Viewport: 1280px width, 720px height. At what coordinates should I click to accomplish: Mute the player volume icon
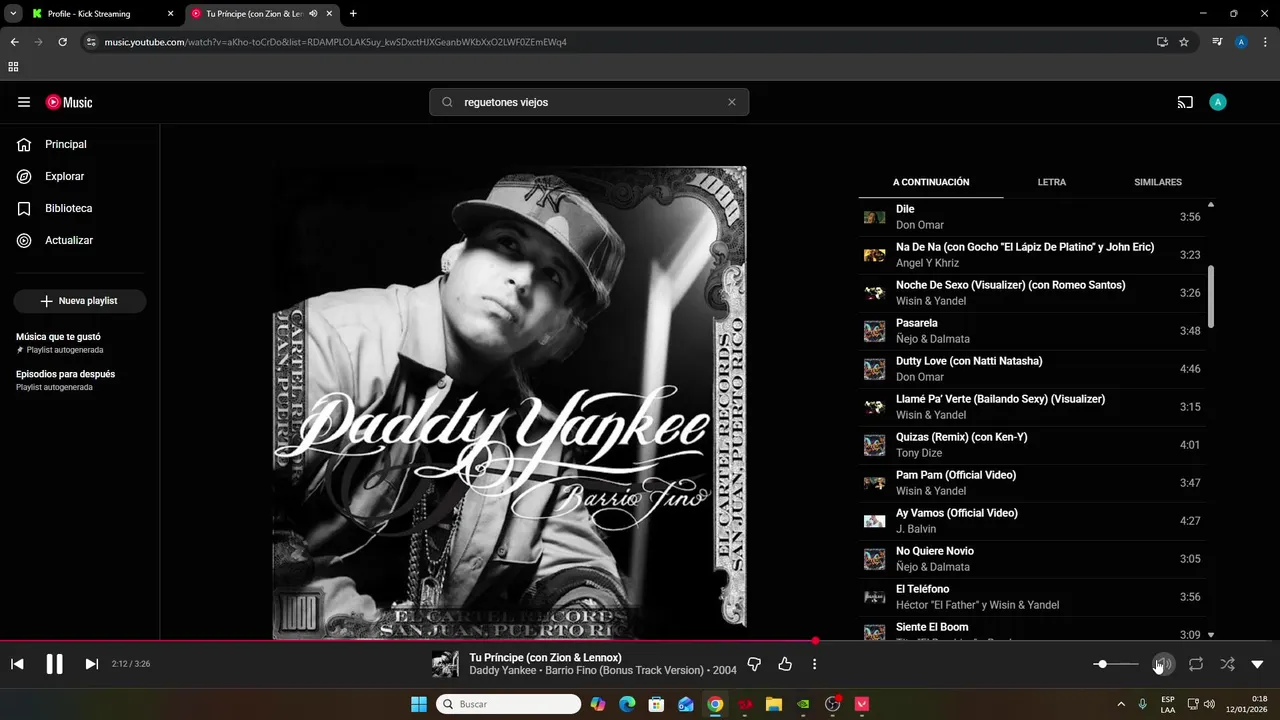point(1163,664)
